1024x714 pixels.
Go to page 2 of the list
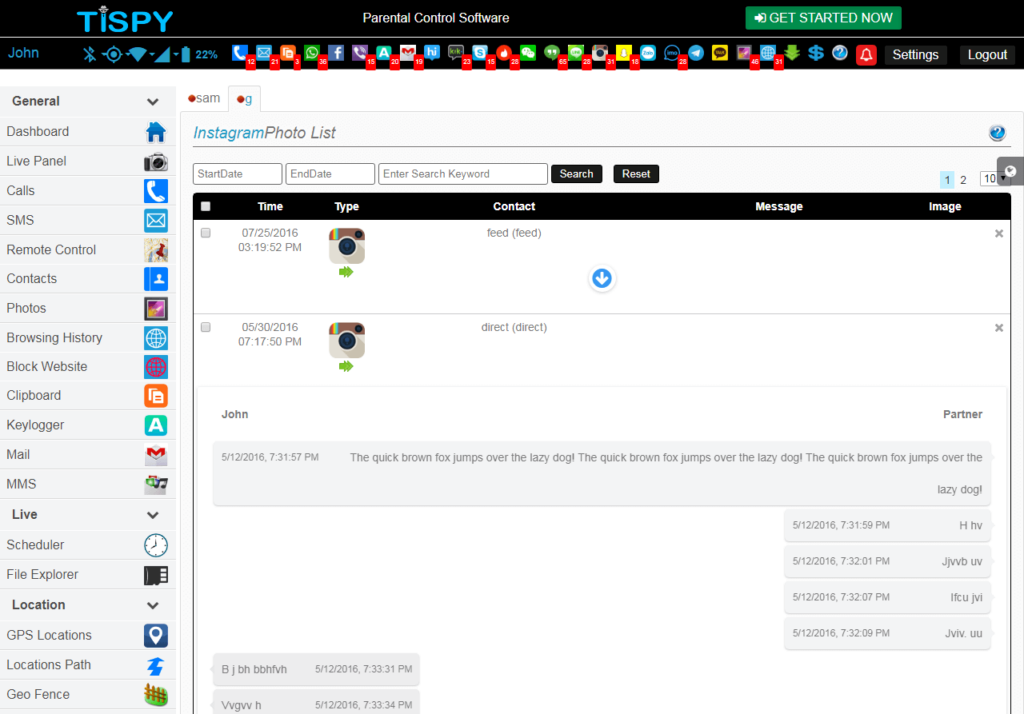(963, 180)
